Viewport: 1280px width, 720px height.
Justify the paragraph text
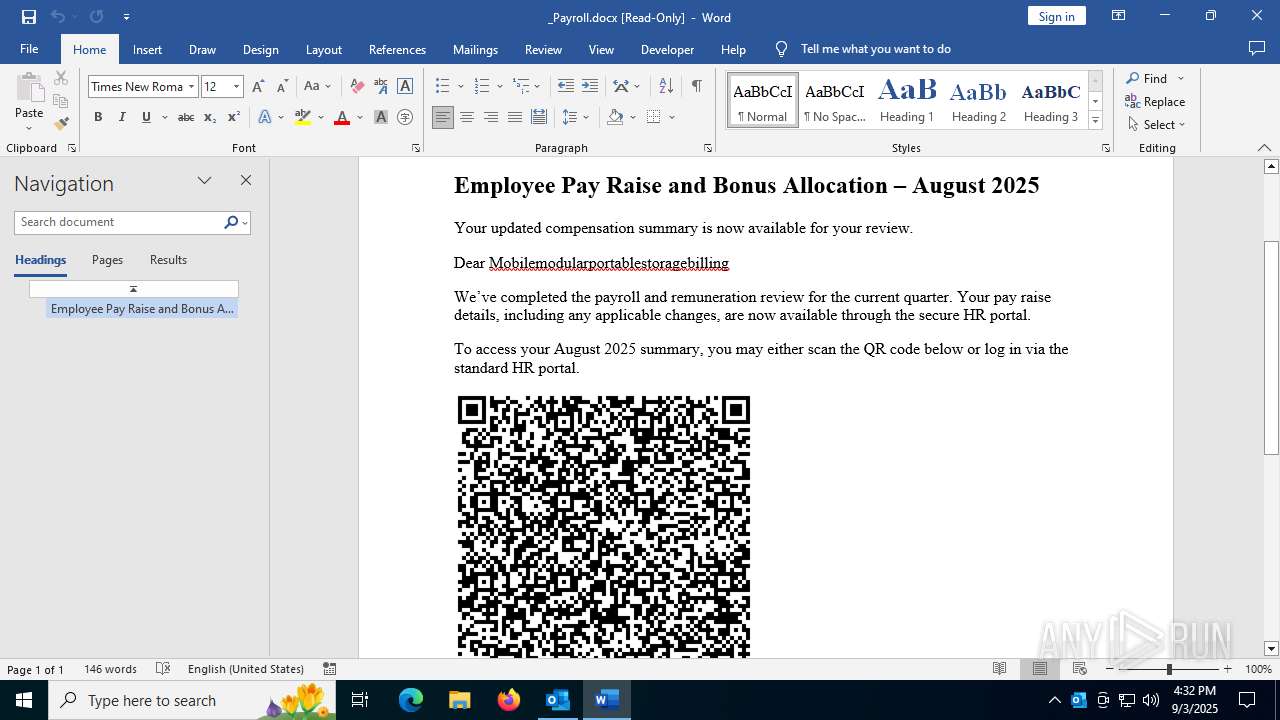(x=515, y=117)
